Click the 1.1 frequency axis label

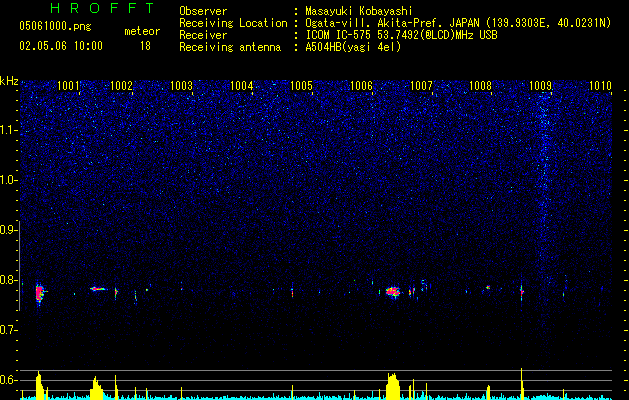click(9, 130)
